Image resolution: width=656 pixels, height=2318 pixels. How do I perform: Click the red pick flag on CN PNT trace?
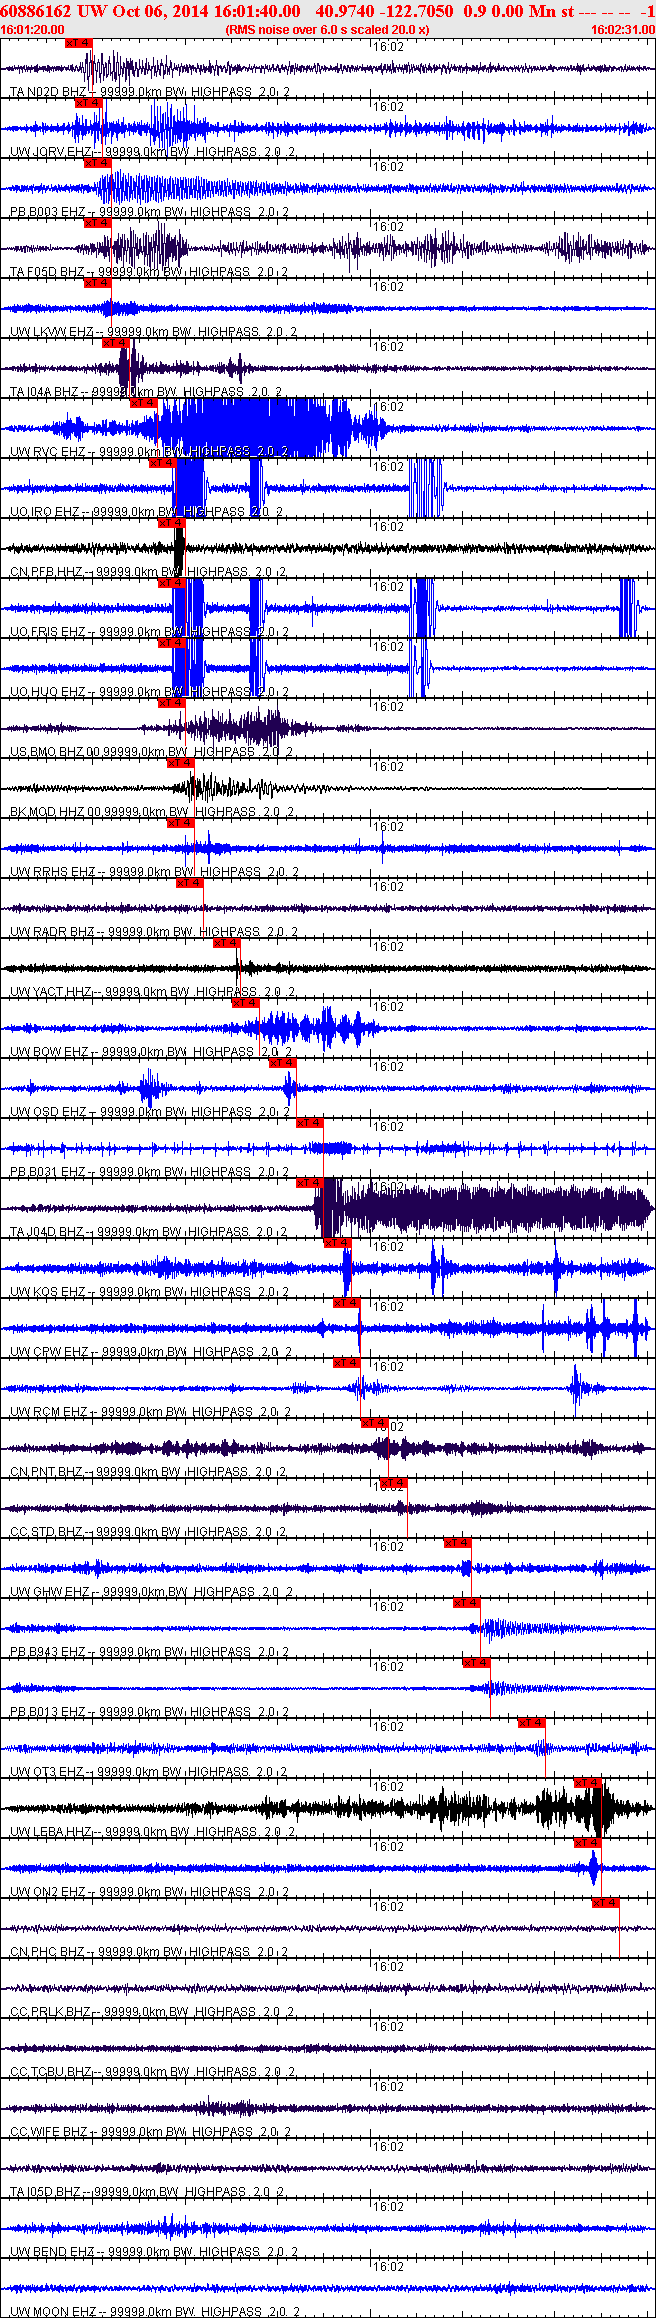coord(375,1423)
